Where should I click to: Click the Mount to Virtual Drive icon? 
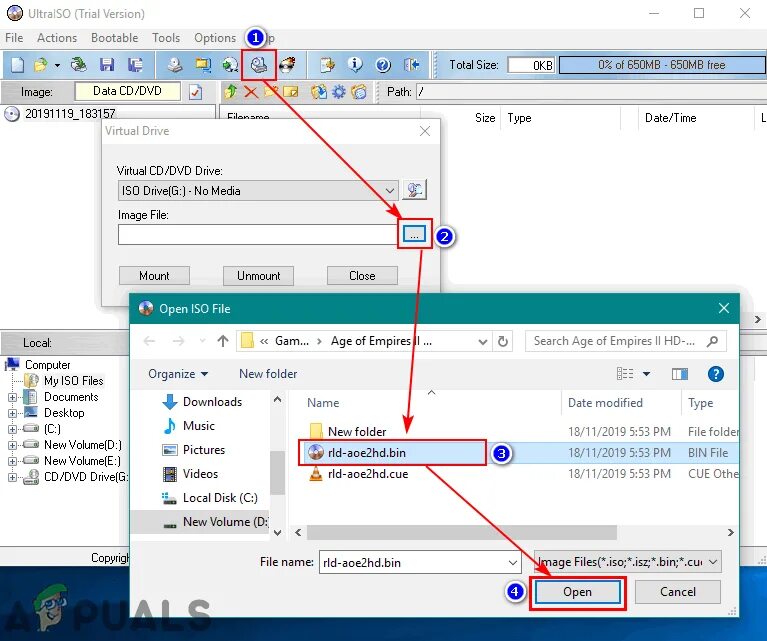258,65
